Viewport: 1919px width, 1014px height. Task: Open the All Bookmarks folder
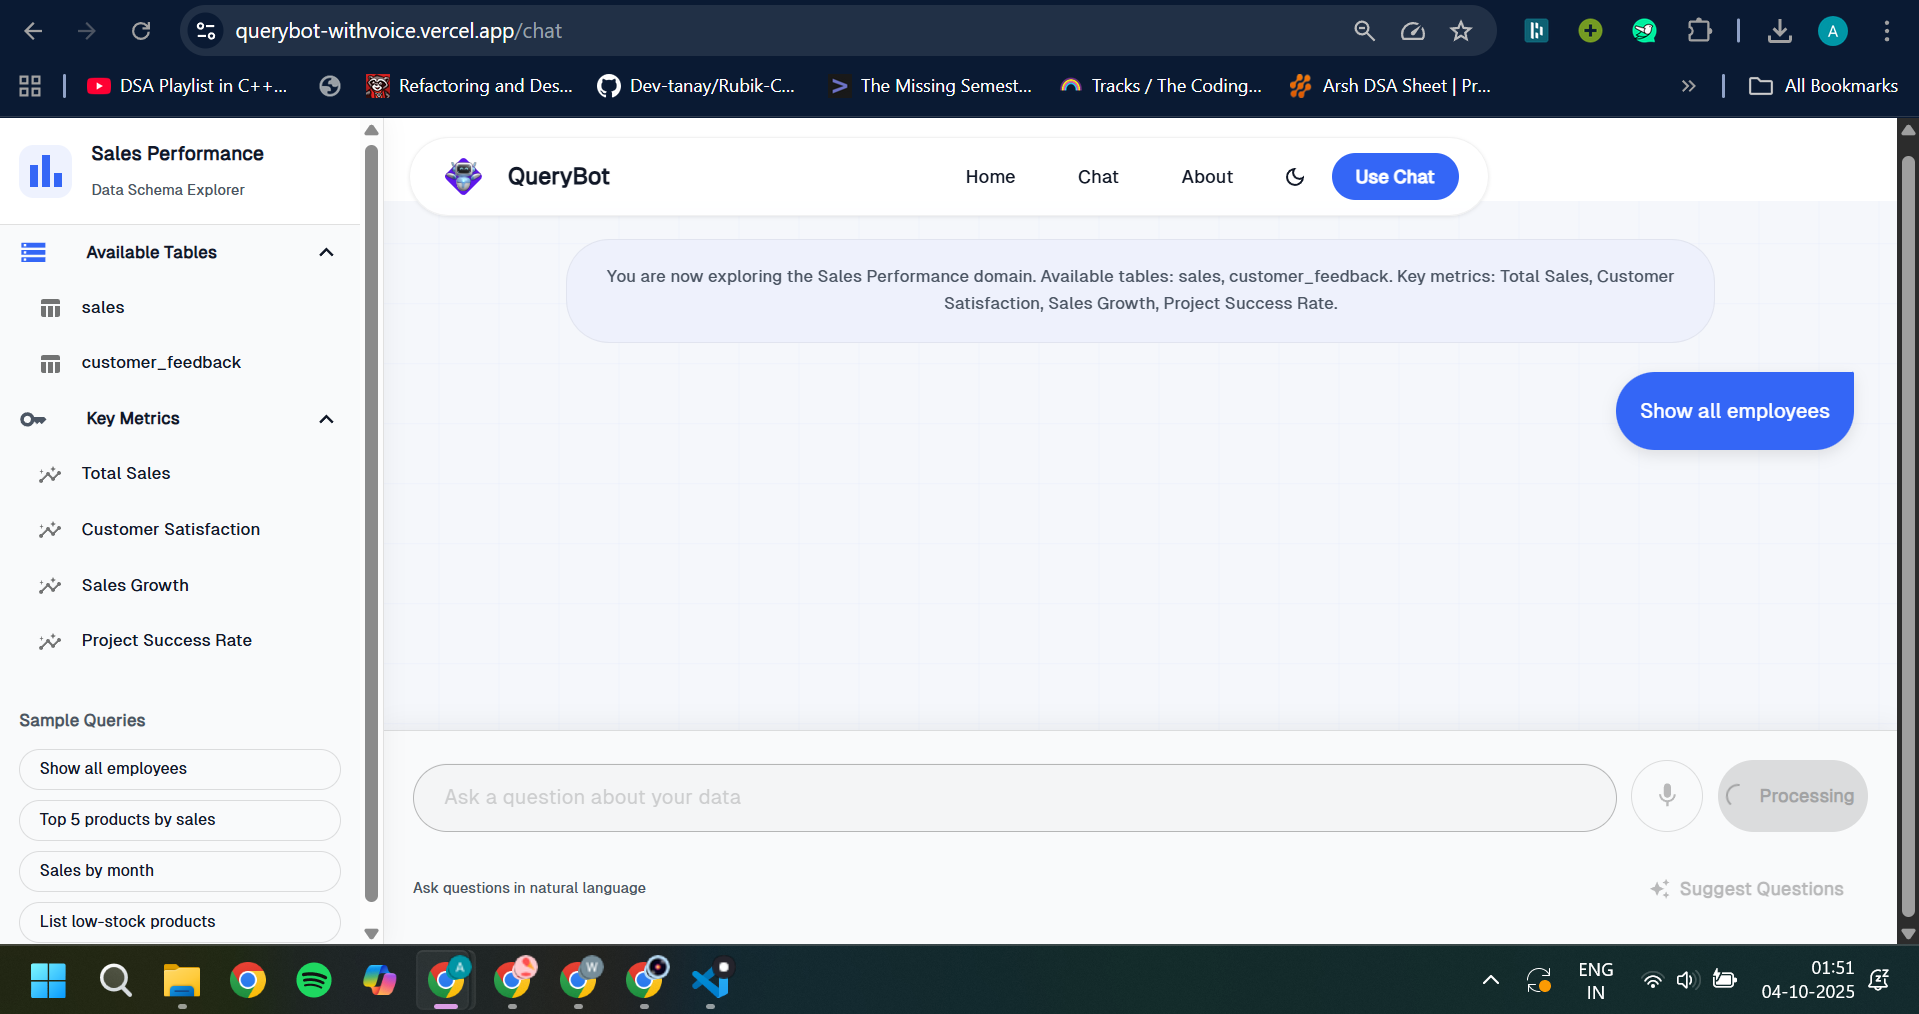point(1823,86)
